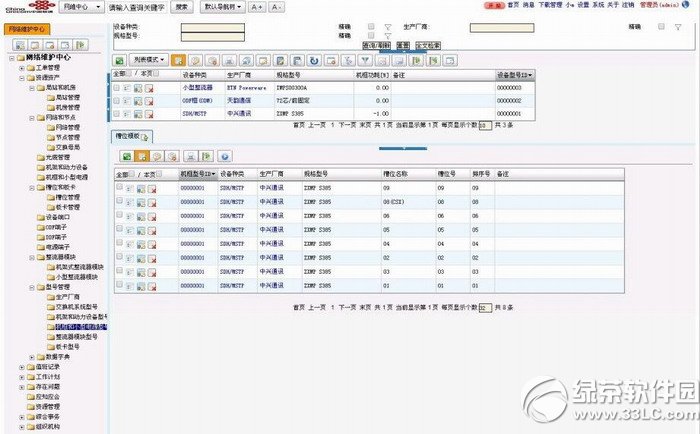Tick the checkbox of row 00000002
700x434 pixels.
pos(117,101)
